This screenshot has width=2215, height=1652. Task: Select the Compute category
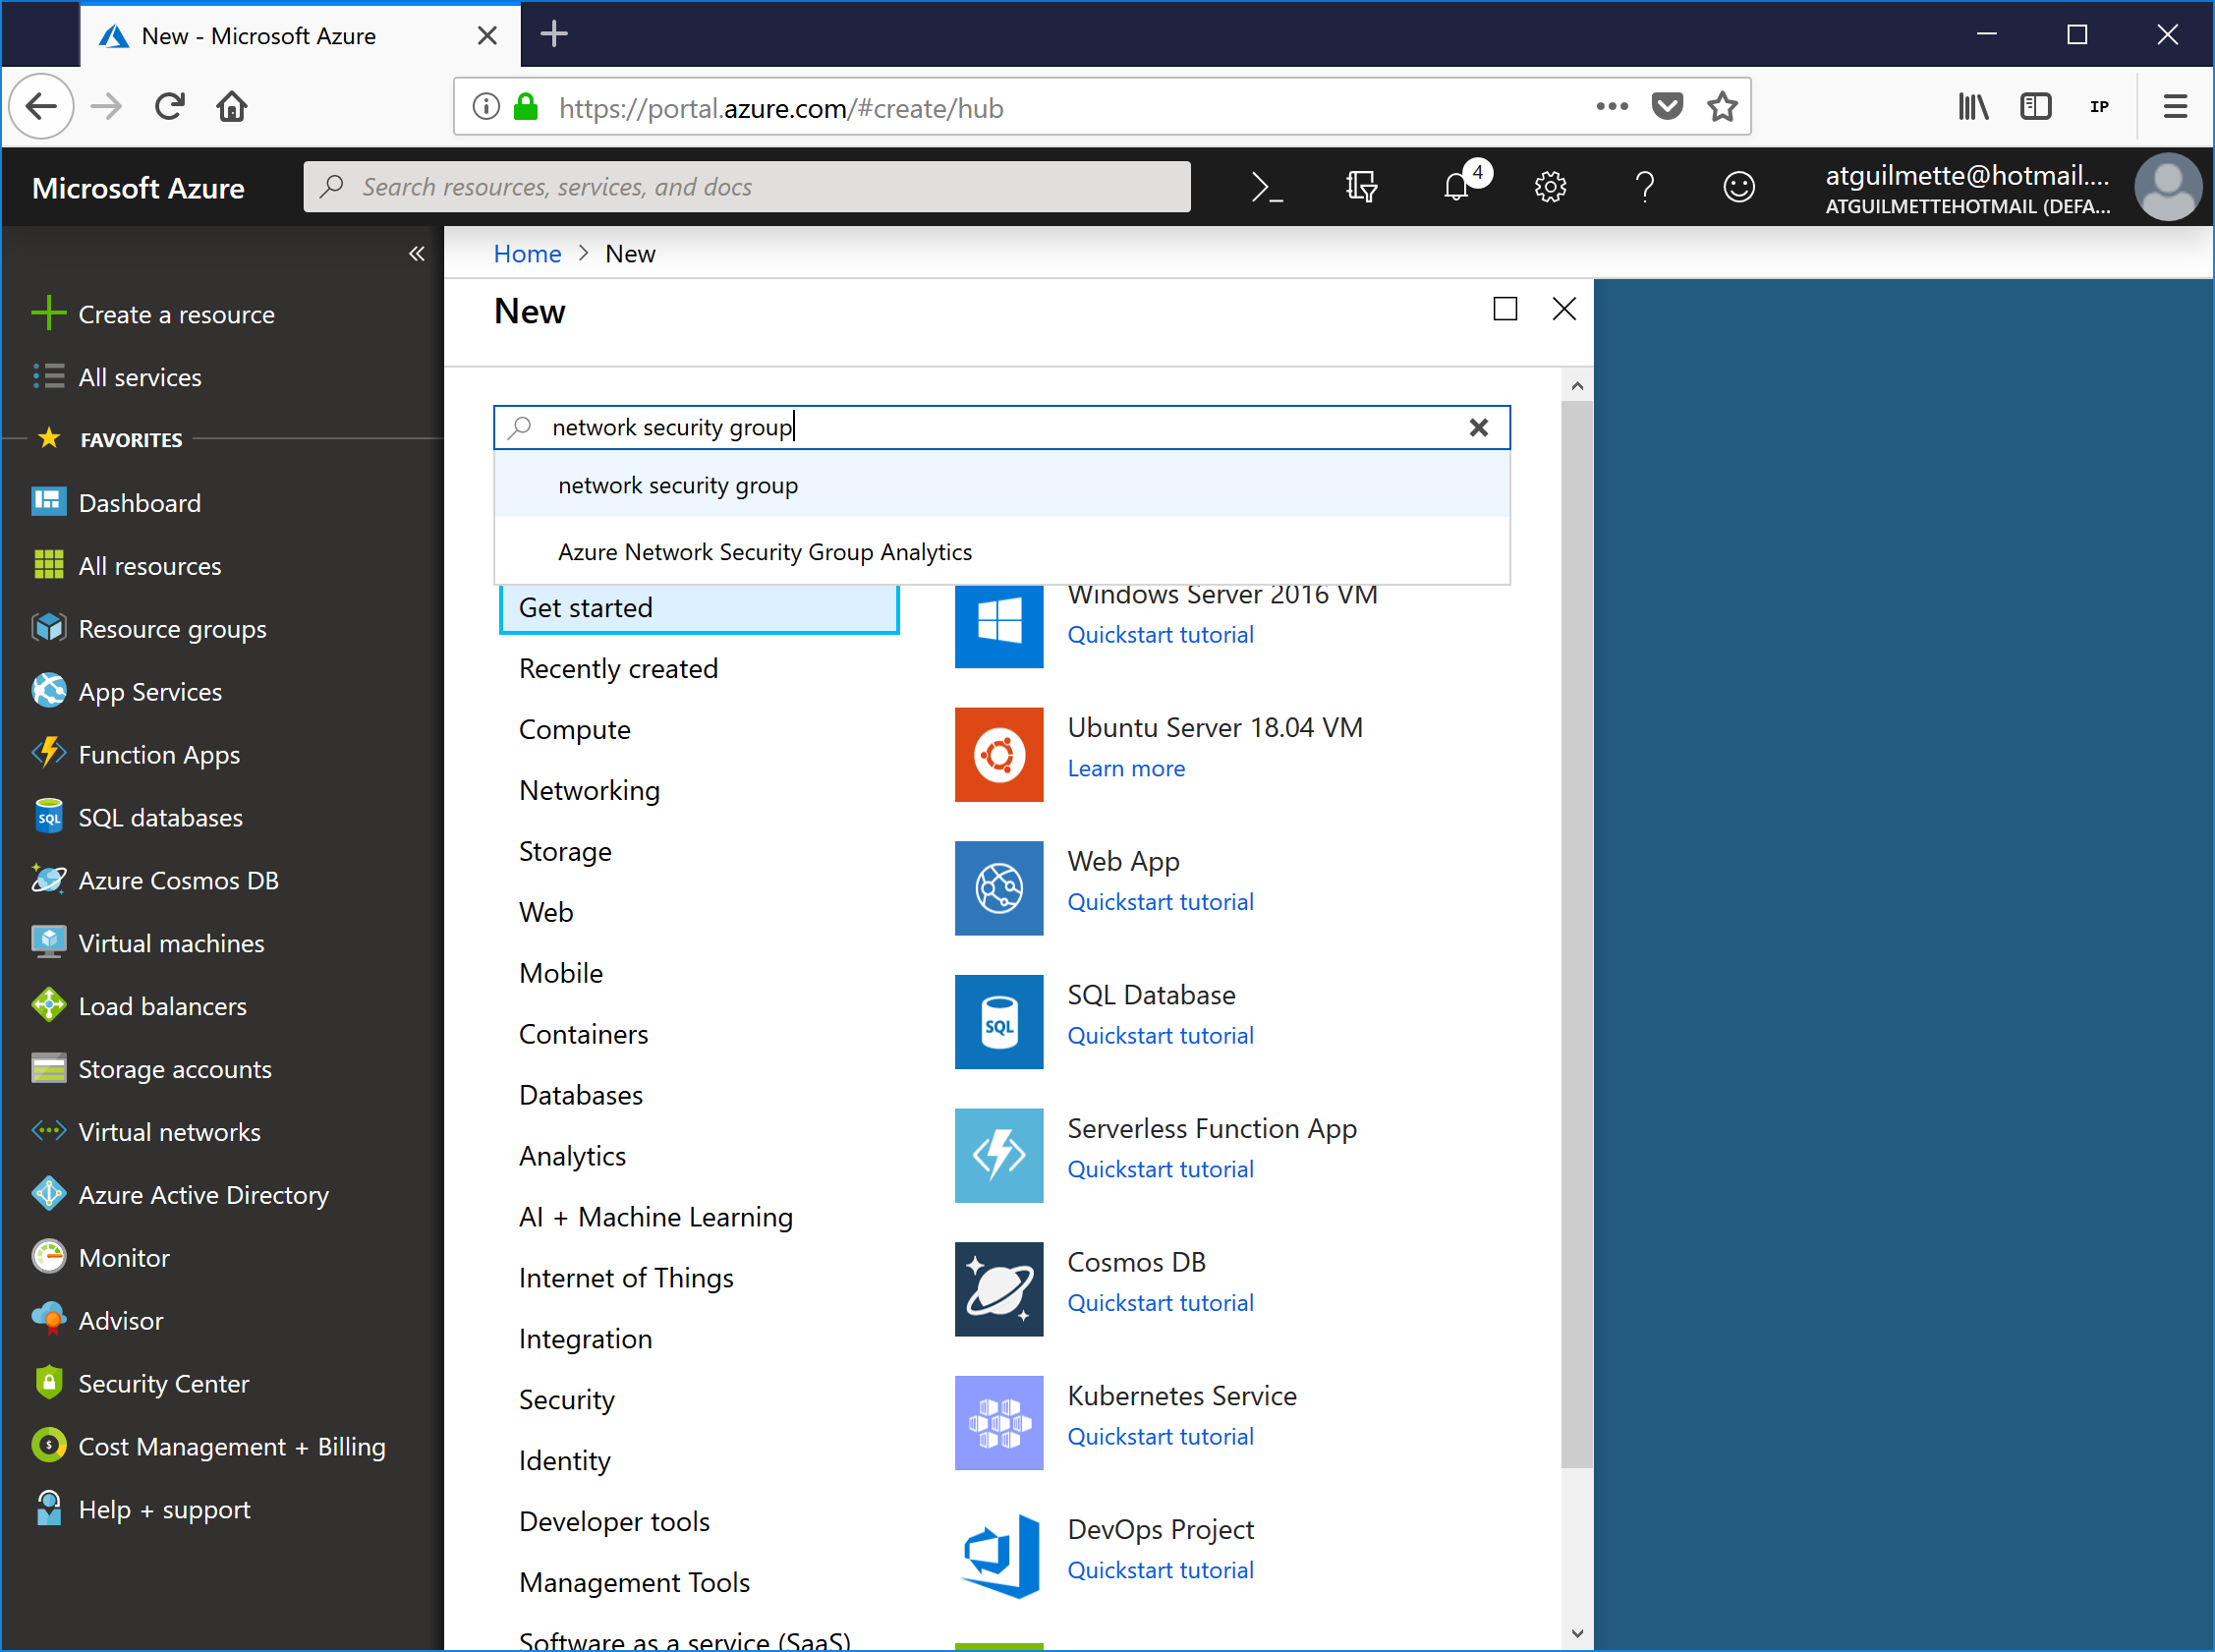coord(574,730)
